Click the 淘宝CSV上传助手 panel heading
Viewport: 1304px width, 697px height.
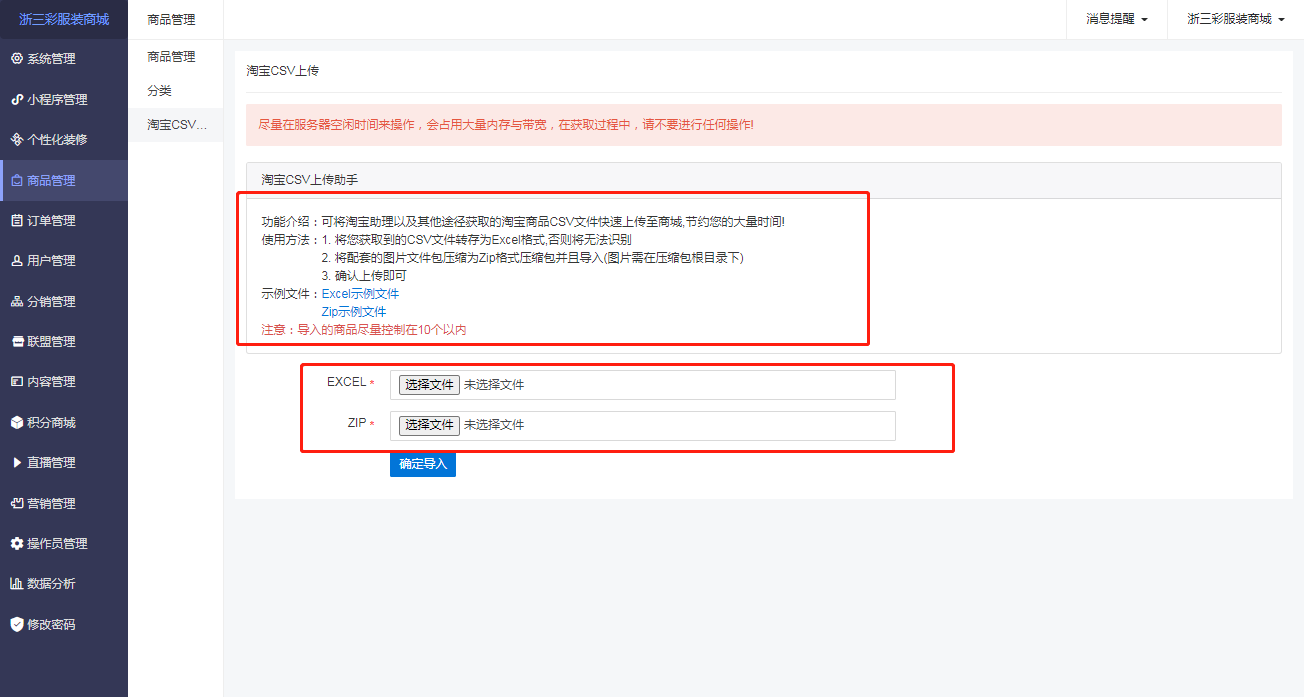click(x=310, y=180)
